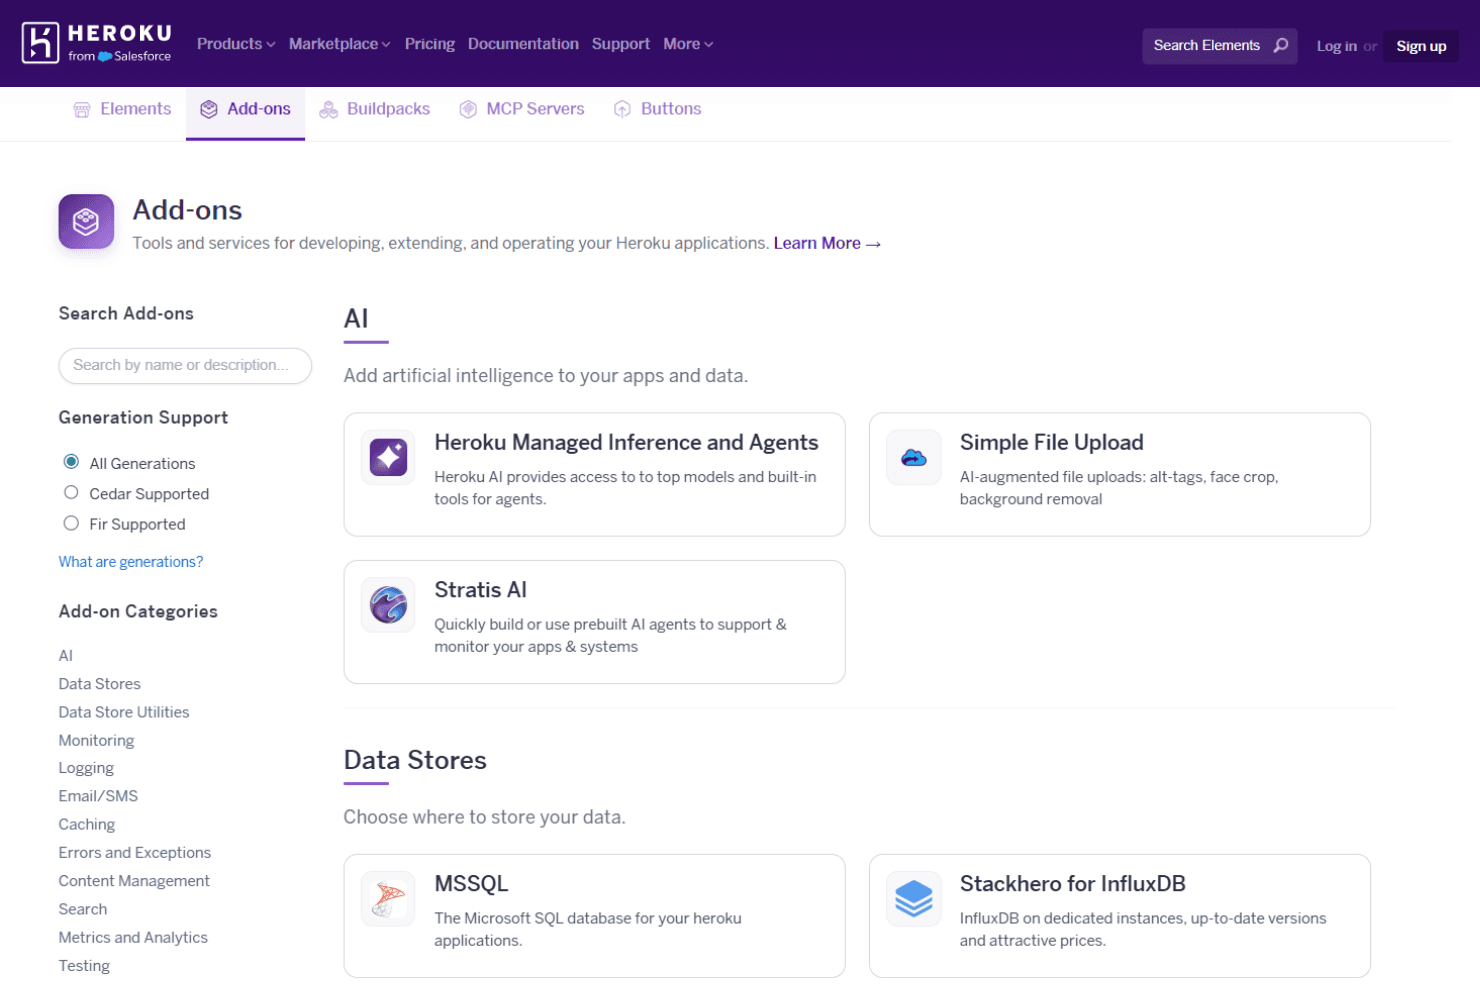Click the Buttons tab icon
This screenshot has height=987, width=1480.
tap(622, 109)
